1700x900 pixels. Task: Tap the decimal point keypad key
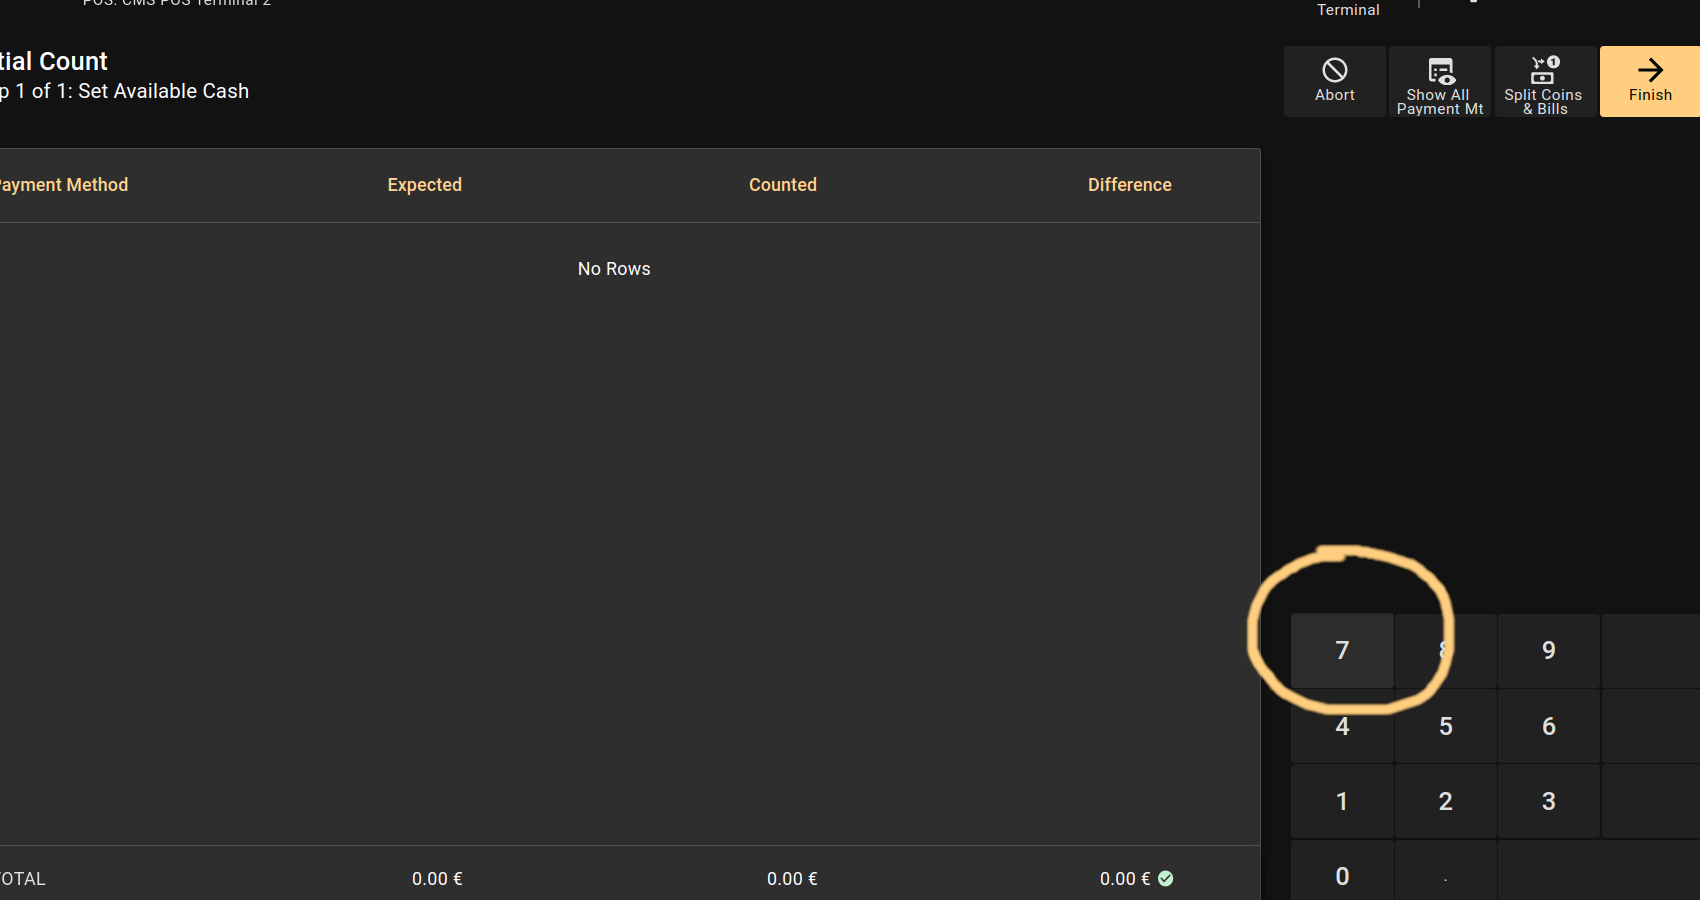(1445, 876)
